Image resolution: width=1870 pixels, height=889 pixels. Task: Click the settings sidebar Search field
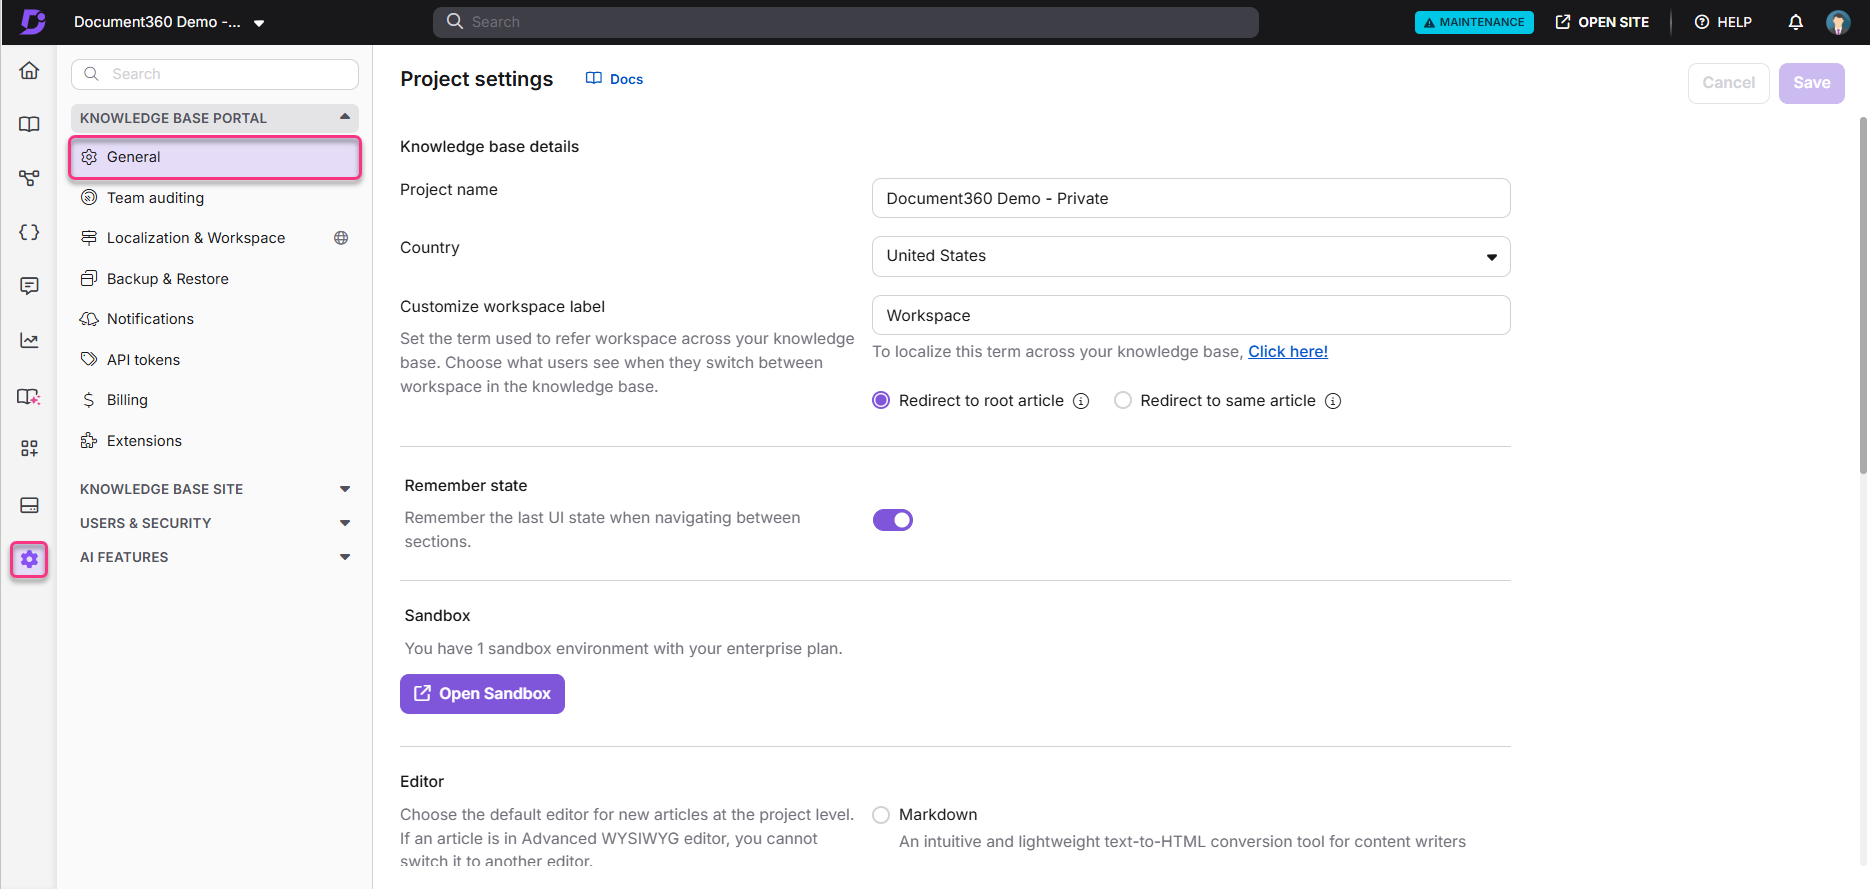click(215, 74)
